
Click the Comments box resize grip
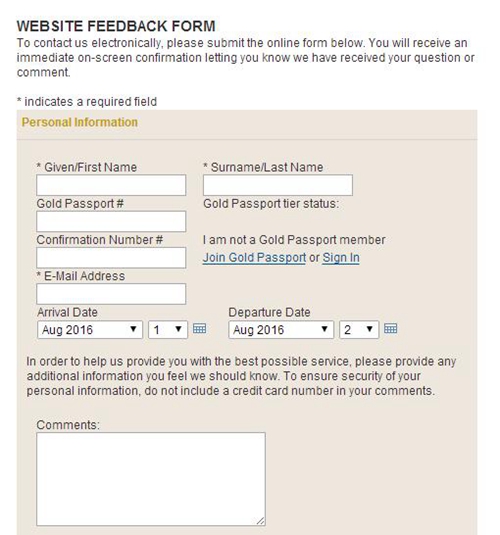click(x=261, y=521)
